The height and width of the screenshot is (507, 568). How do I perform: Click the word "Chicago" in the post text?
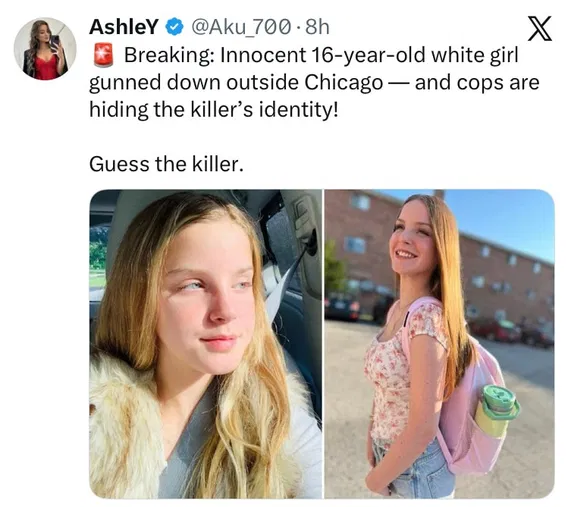click(343, 83)
